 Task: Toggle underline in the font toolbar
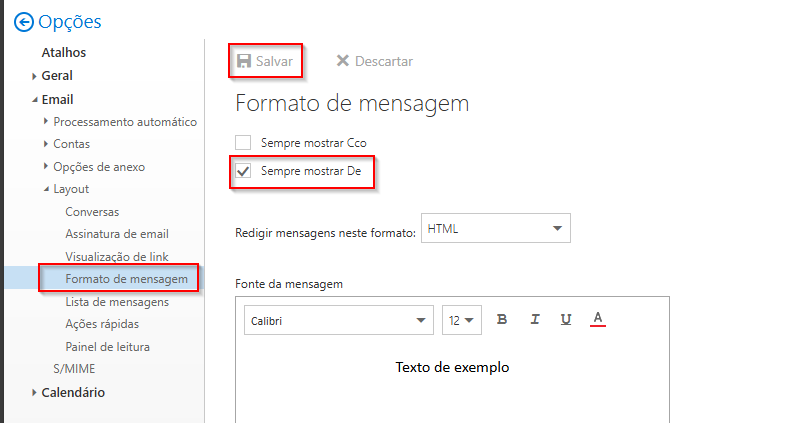pyautogui.click(x=566, y=320)
